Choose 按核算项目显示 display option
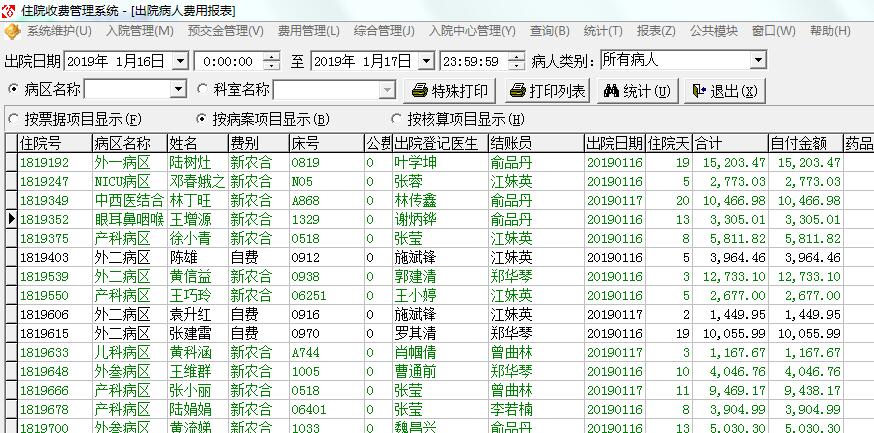The image size is (874, 433). (x=396, y=119)
